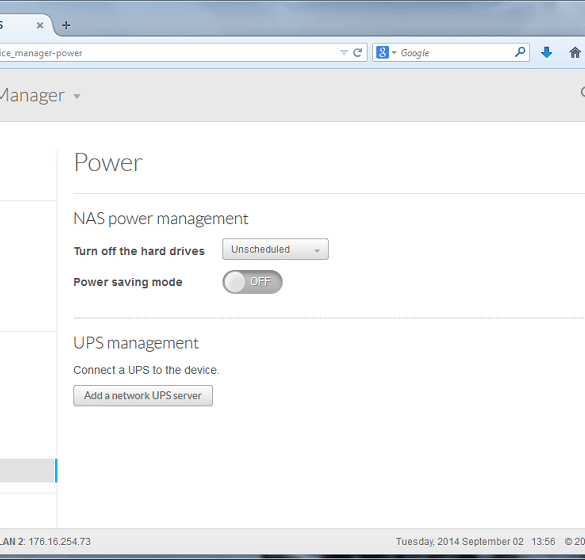Click the Power saving mode label
The width and height of the screenshot is (585, 560).
[128, 282]
